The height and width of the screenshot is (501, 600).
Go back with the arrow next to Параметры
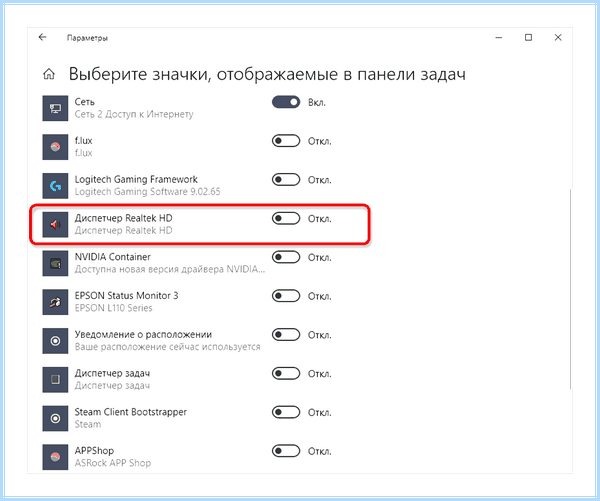tap(42, 37)
